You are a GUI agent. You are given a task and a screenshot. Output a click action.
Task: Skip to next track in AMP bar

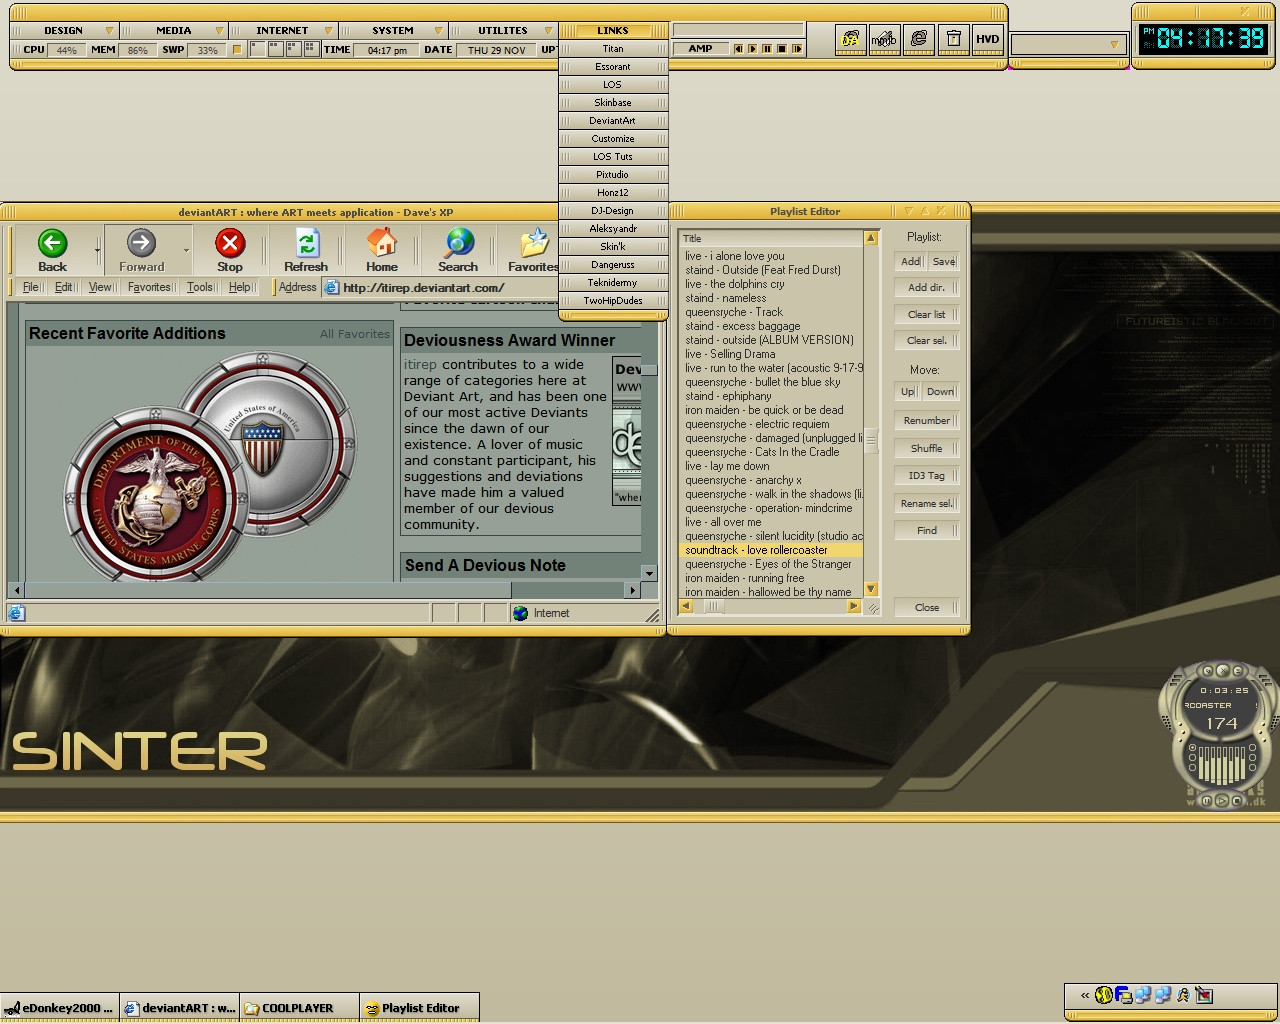(x=797, y=49)
